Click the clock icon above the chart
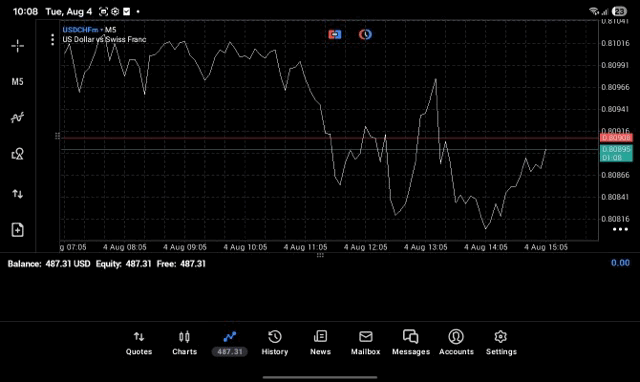Screen dimensions: 640x382 click(x=365, y=34)
